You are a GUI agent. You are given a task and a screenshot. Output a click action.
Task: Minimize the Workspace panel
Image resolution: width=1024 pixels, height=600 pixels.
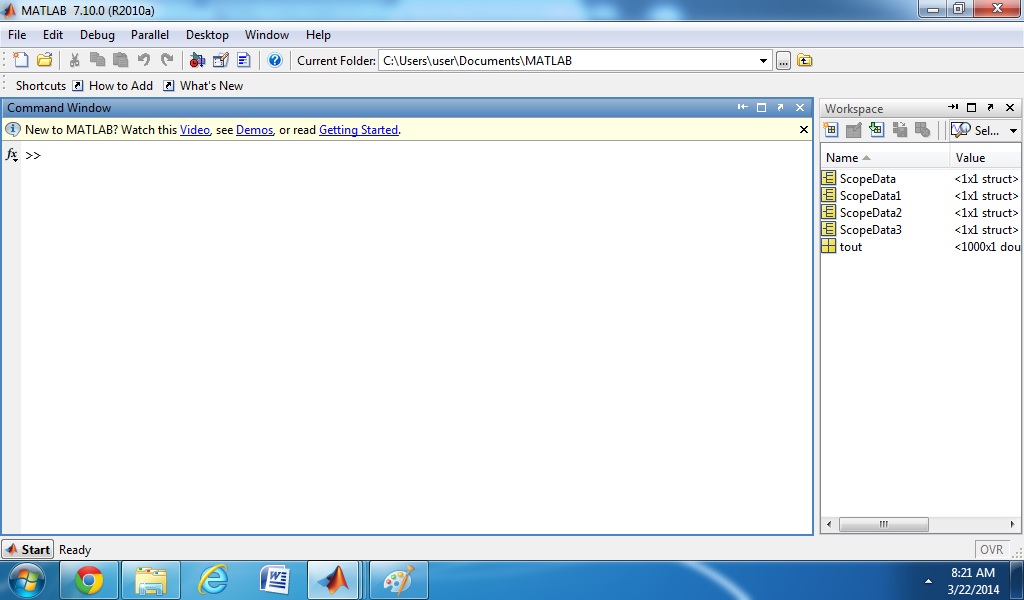coord(953,107)
